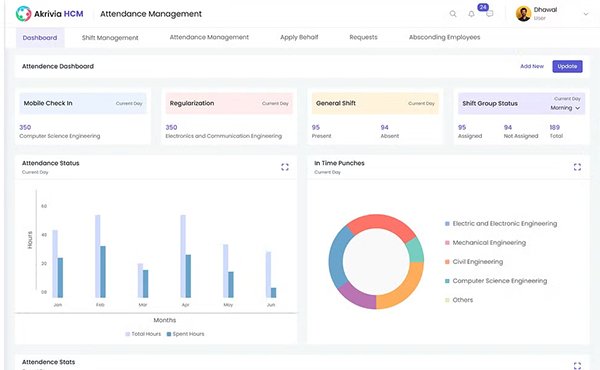Click the Add New link

(532, 66)
